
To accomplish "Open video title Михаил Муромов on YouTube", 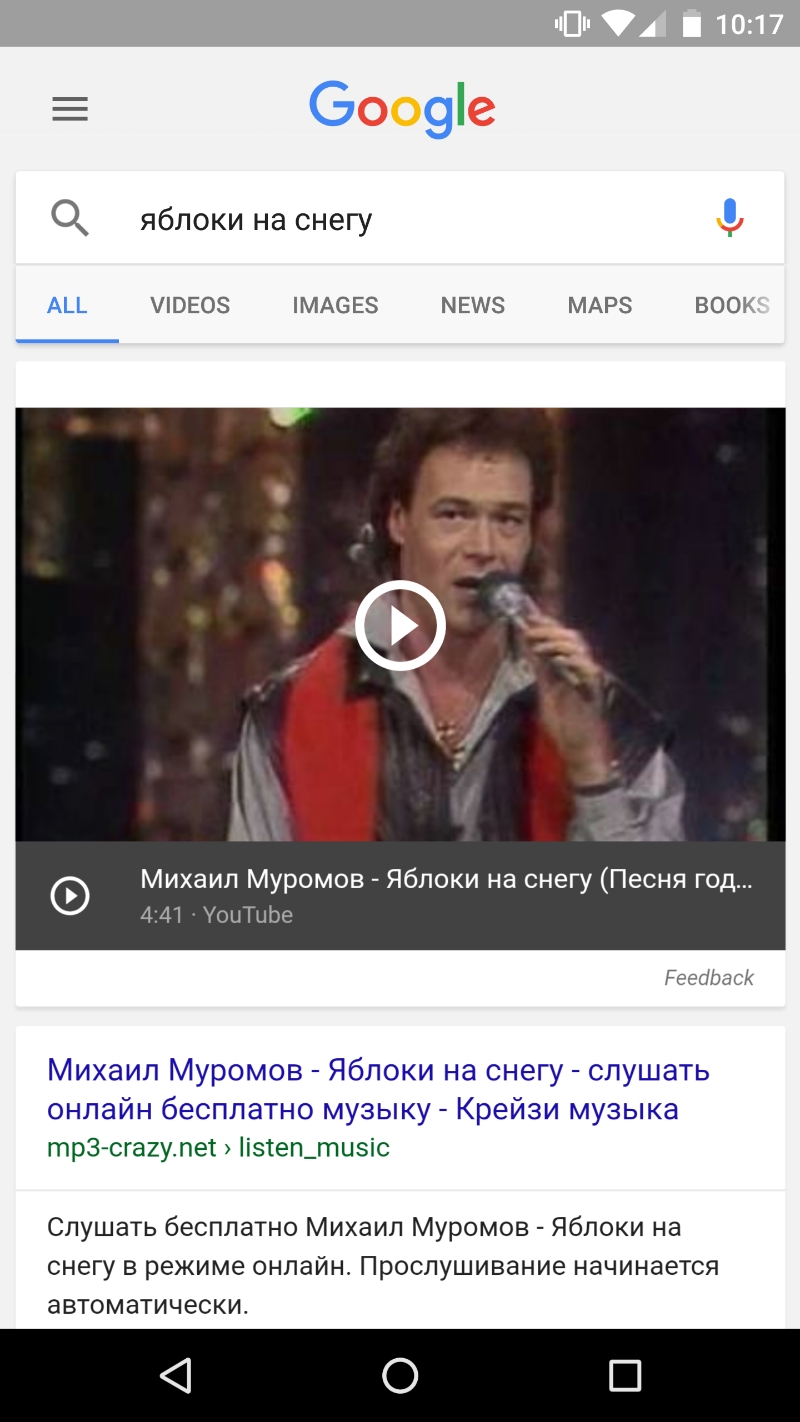I will point(446,879).
